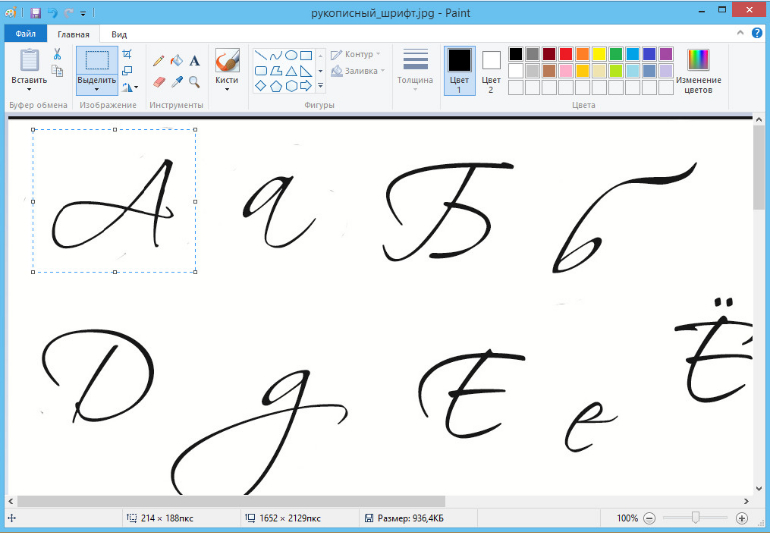This screenshot has width=770, height=533.
Task: Open the Выделить dropdown arrow
Action: [97, 89]
